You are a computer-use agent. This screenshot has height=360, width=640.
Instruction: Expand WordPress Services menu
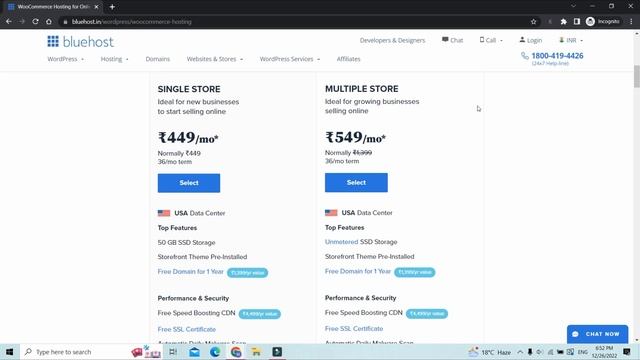click(x=290, y=59)
